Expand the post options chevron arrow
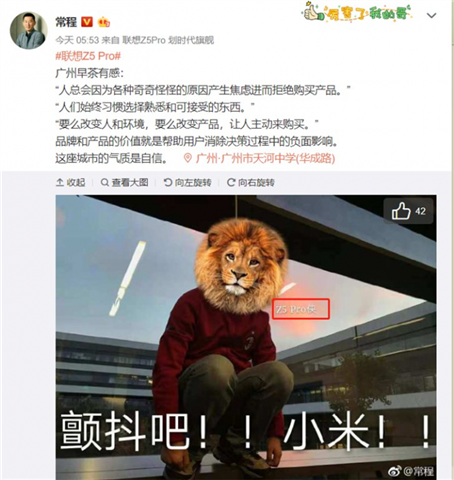Viewport: 454px width, 480px height. [432, 15]
